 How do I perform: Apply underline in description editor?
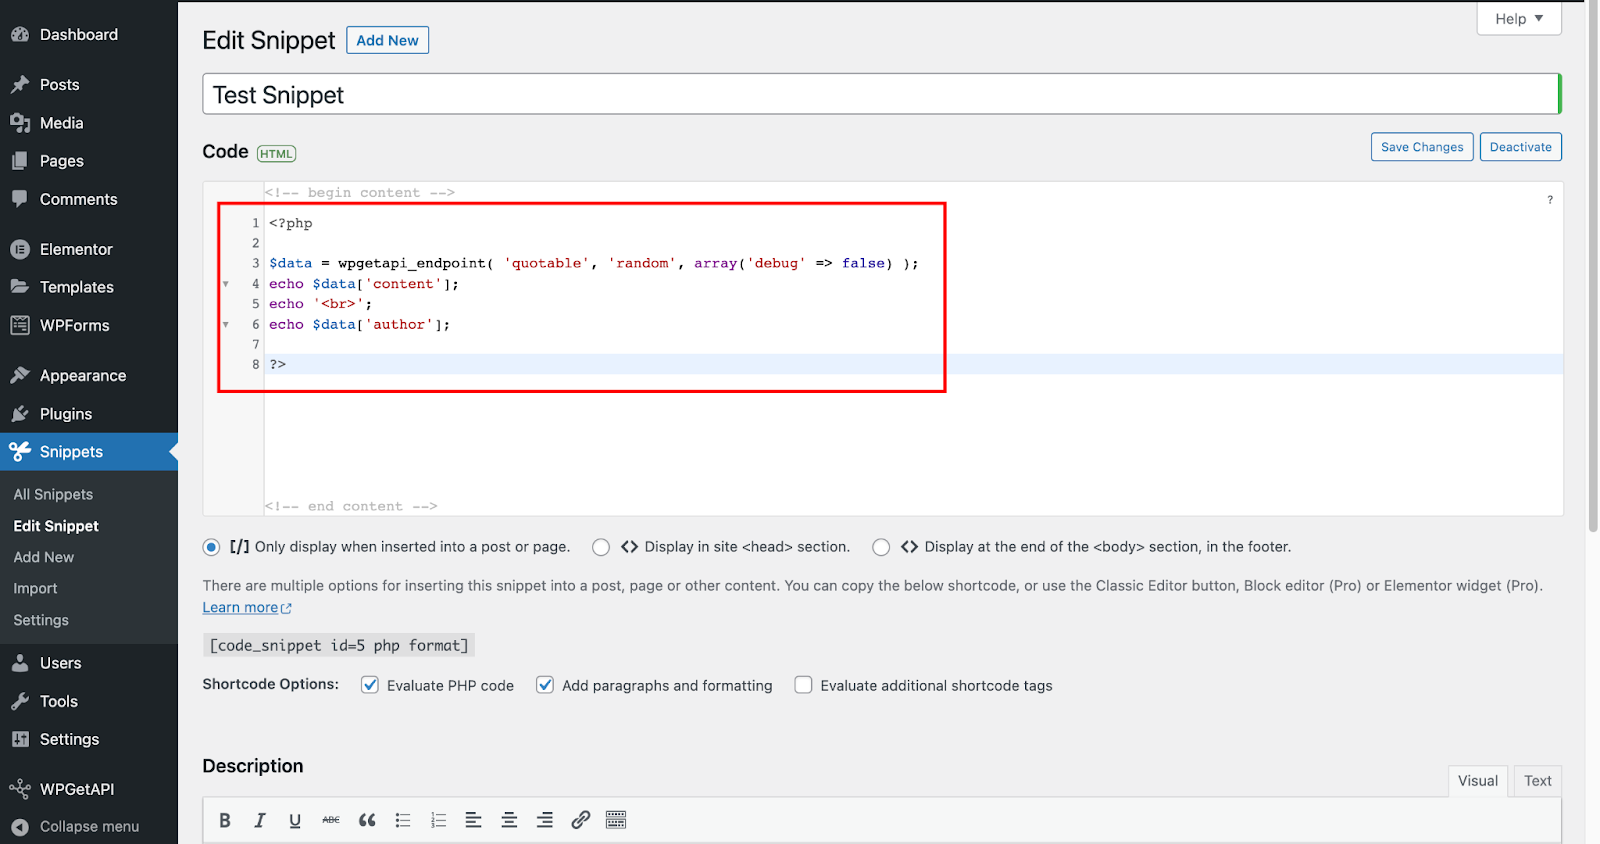295,820
